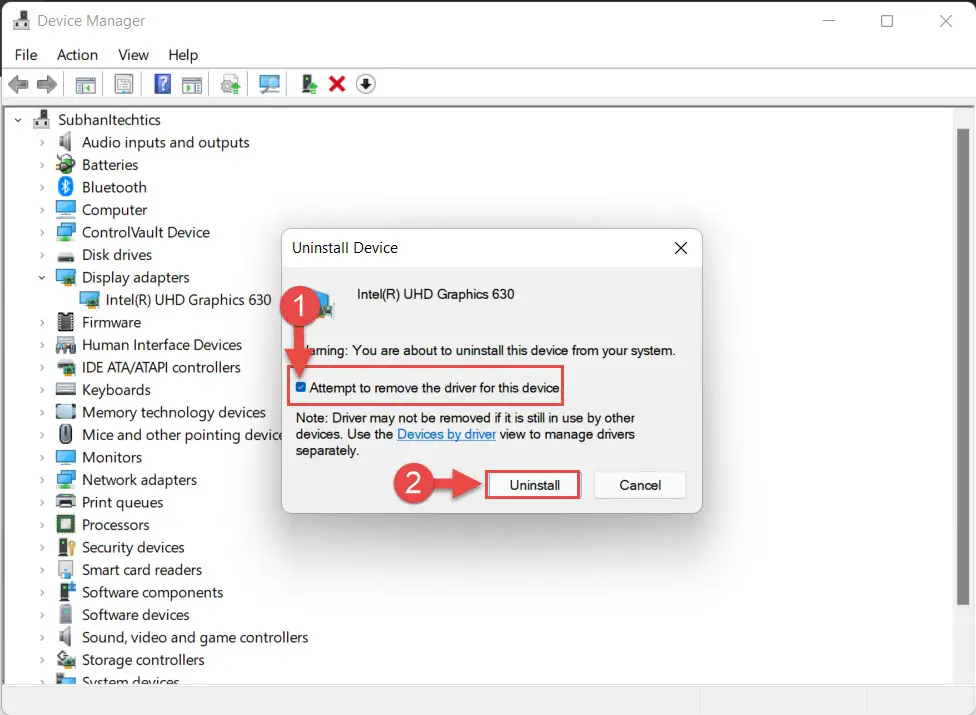This screenshot has height=715, width=976.
Task: Click the Processors chip icon
Action: tap(65, 524)
